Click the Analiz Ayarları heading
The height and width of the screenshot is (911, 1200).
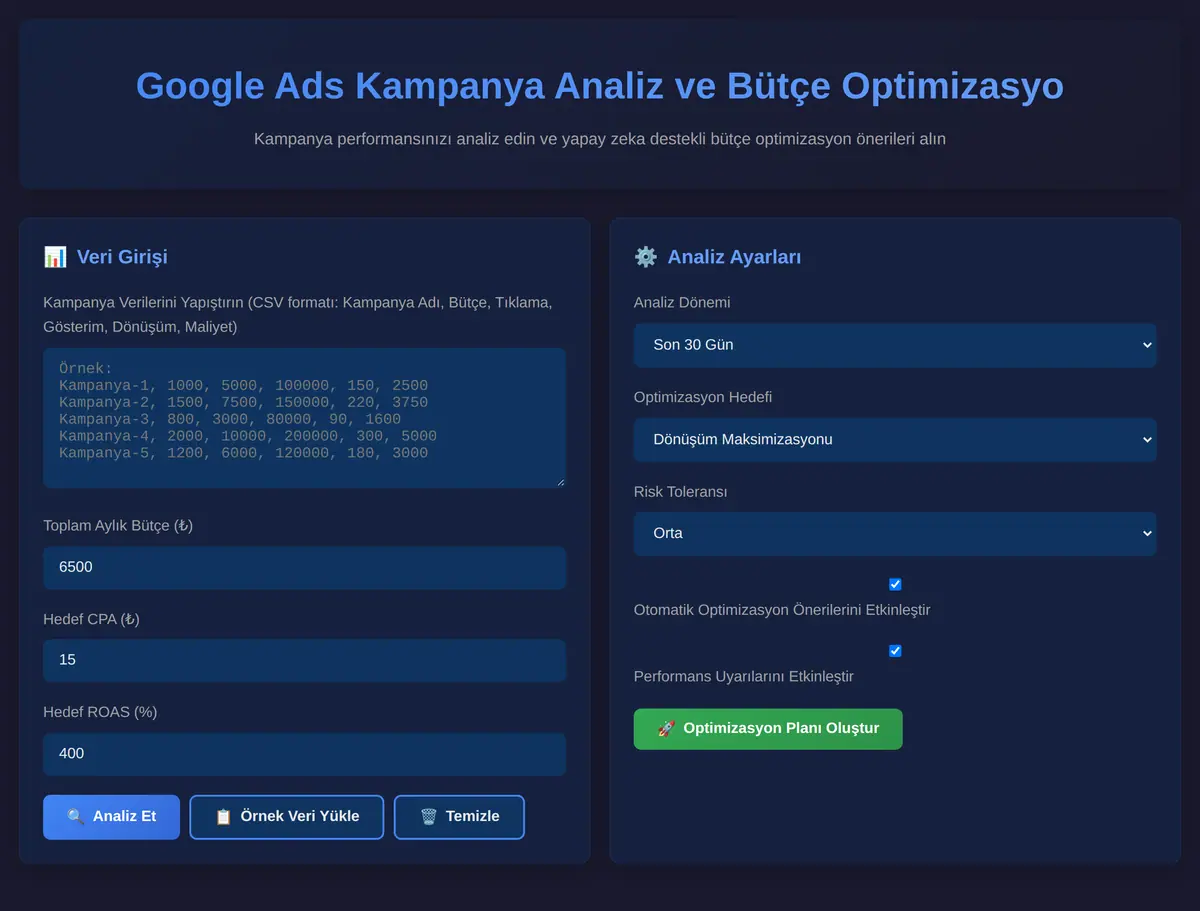734,257
